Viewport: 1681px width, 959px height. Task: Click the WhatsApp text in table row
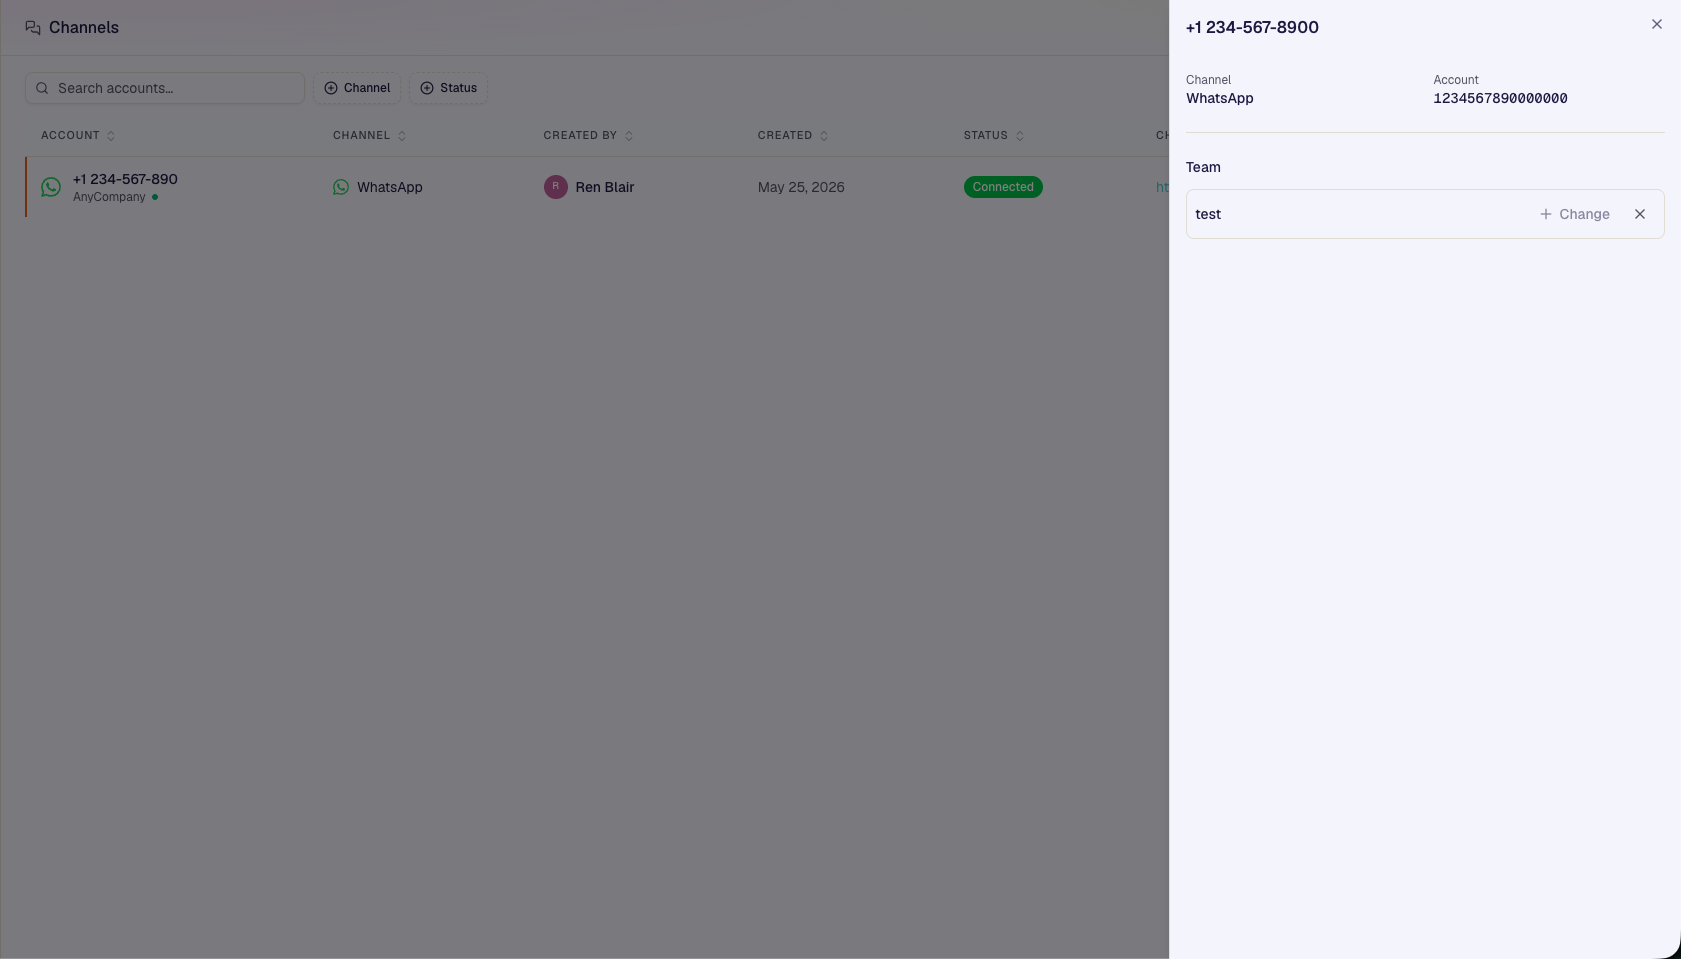point(390,187)
